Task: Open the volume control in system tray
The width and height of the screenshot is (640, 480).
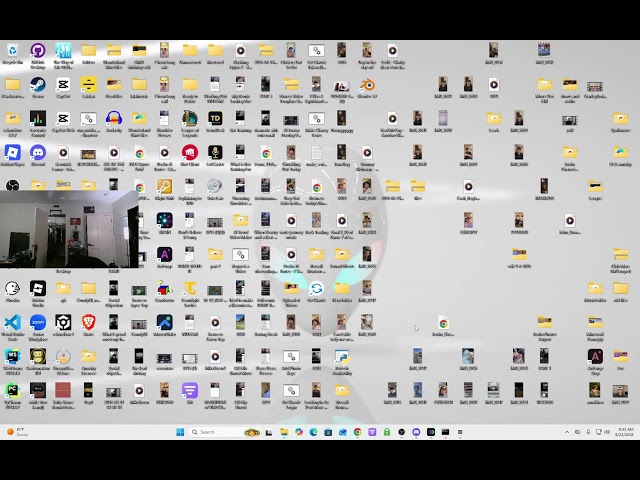Action: click(x=607, y=432)
